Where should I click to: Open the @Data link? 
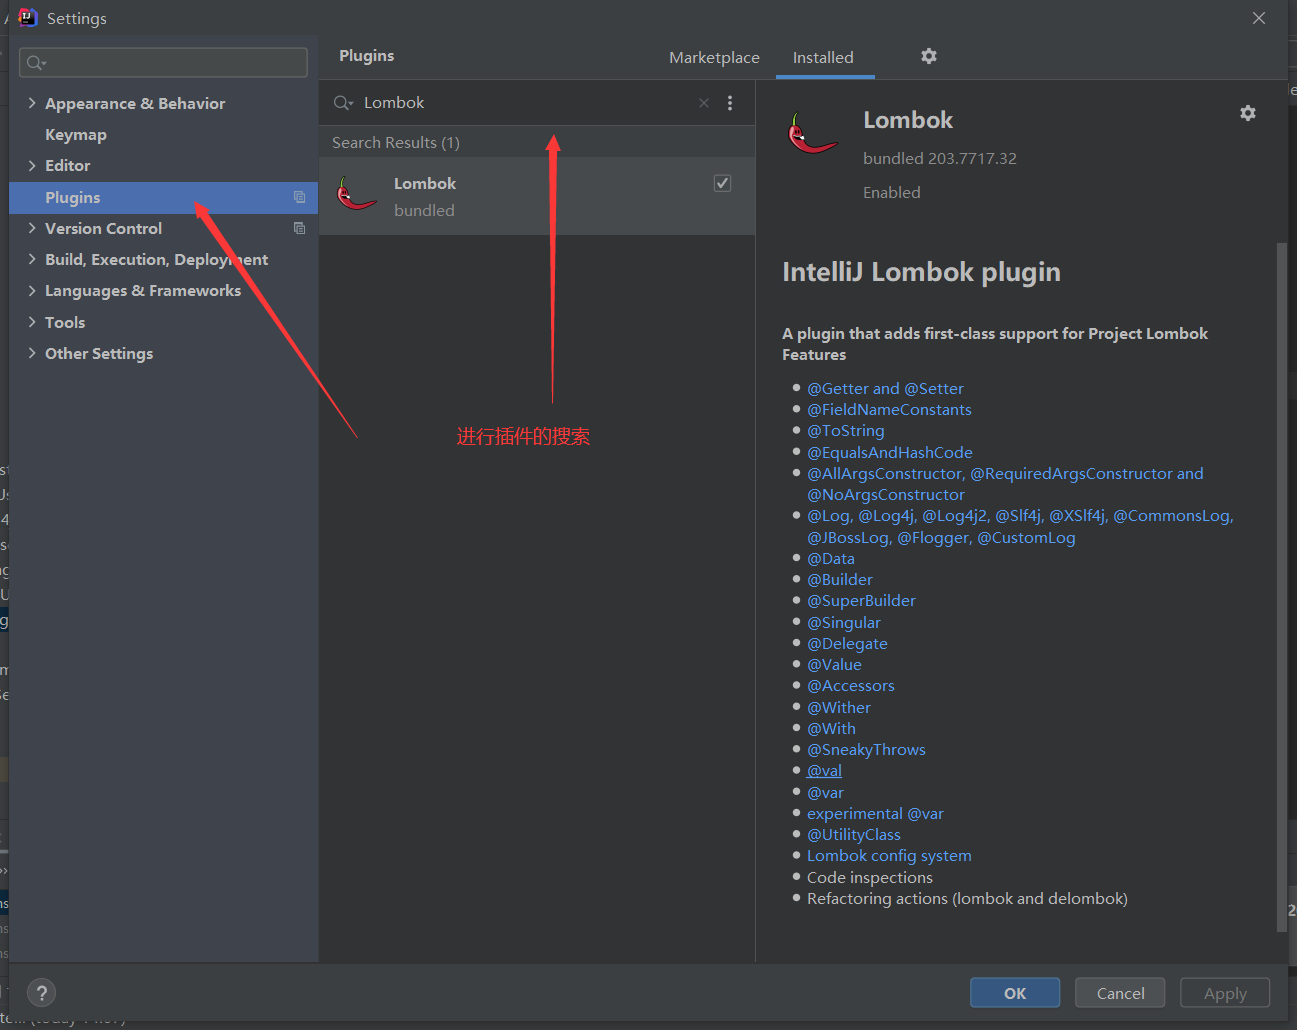(831, 558)
